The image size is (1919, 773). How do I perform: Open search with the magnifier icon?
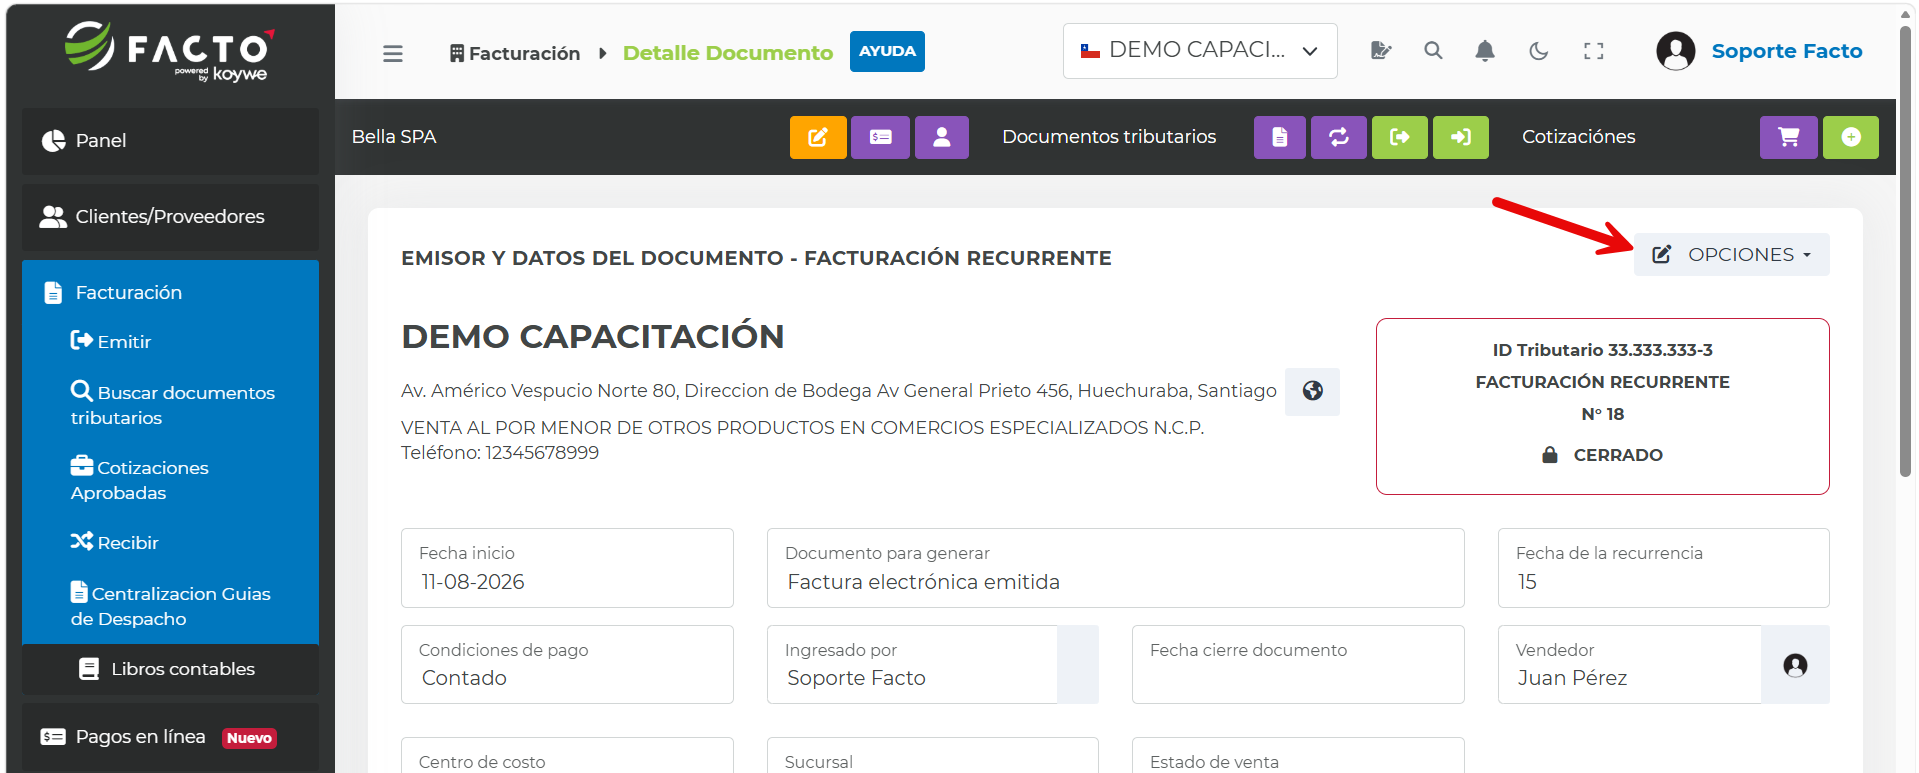(1433, 51)
